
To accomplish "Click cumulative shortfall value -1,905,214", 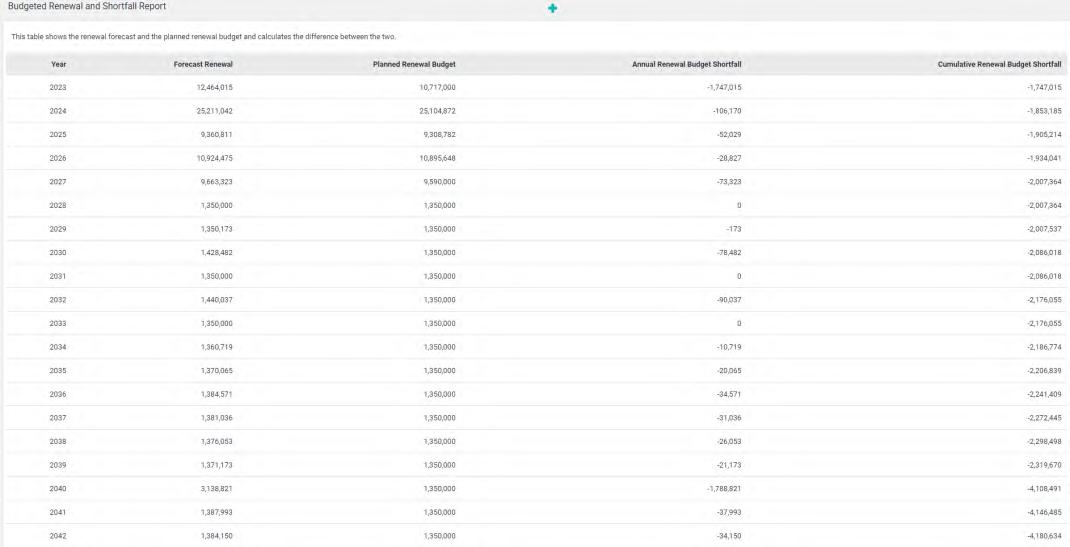I will [1044, 134].
